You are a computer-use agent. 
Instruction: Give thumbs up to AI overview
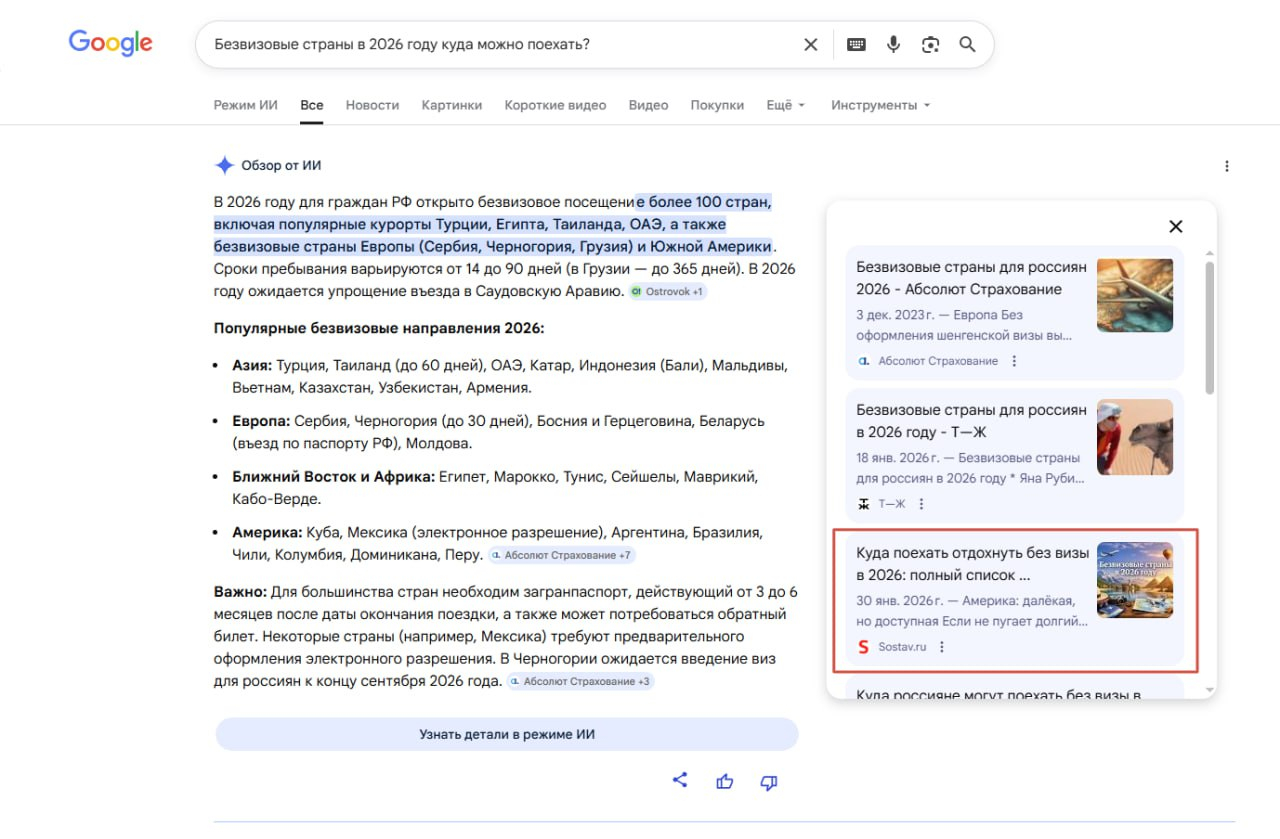pos(725,782)
